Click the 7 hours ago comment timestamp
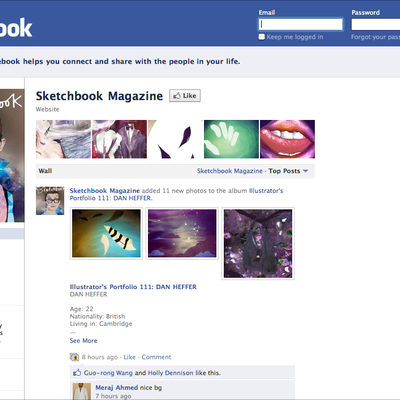This screenshot has height=400, width=400. [x=113, y=396]
